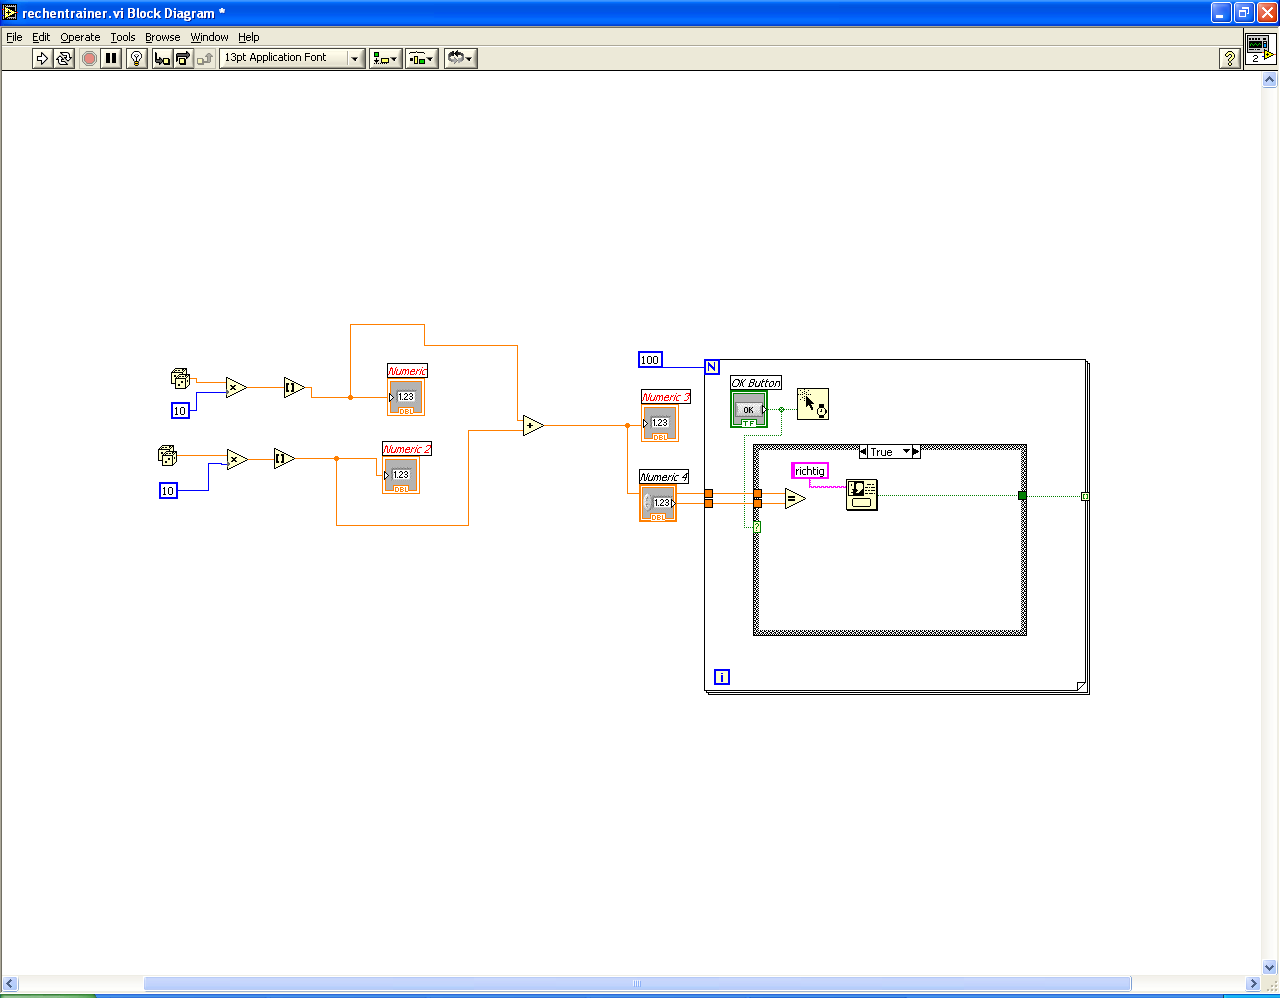Click the numeric constant 100

pos(650,360)
